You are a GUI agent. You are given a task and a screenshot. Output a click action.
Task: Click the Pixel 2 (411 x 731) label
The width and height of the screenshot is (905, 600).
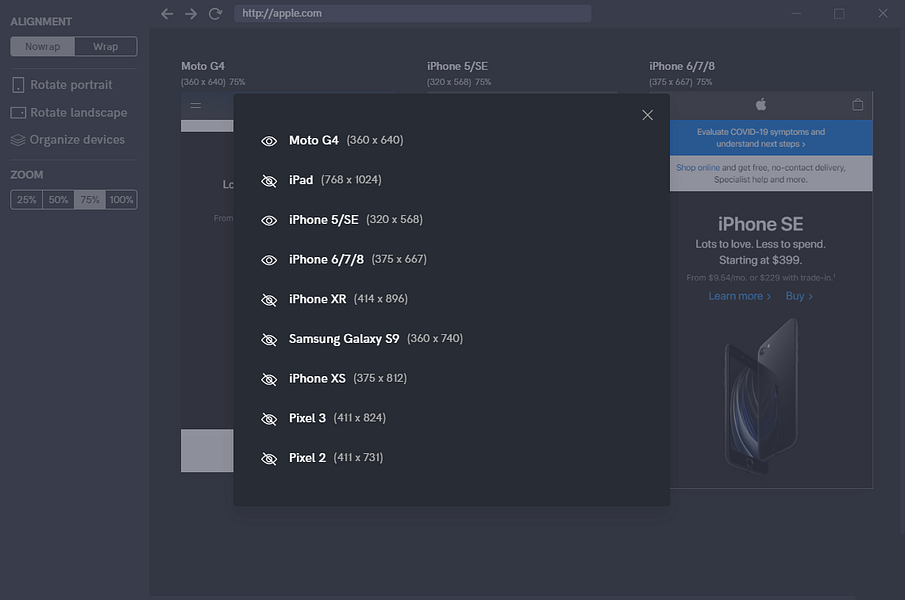336,458
